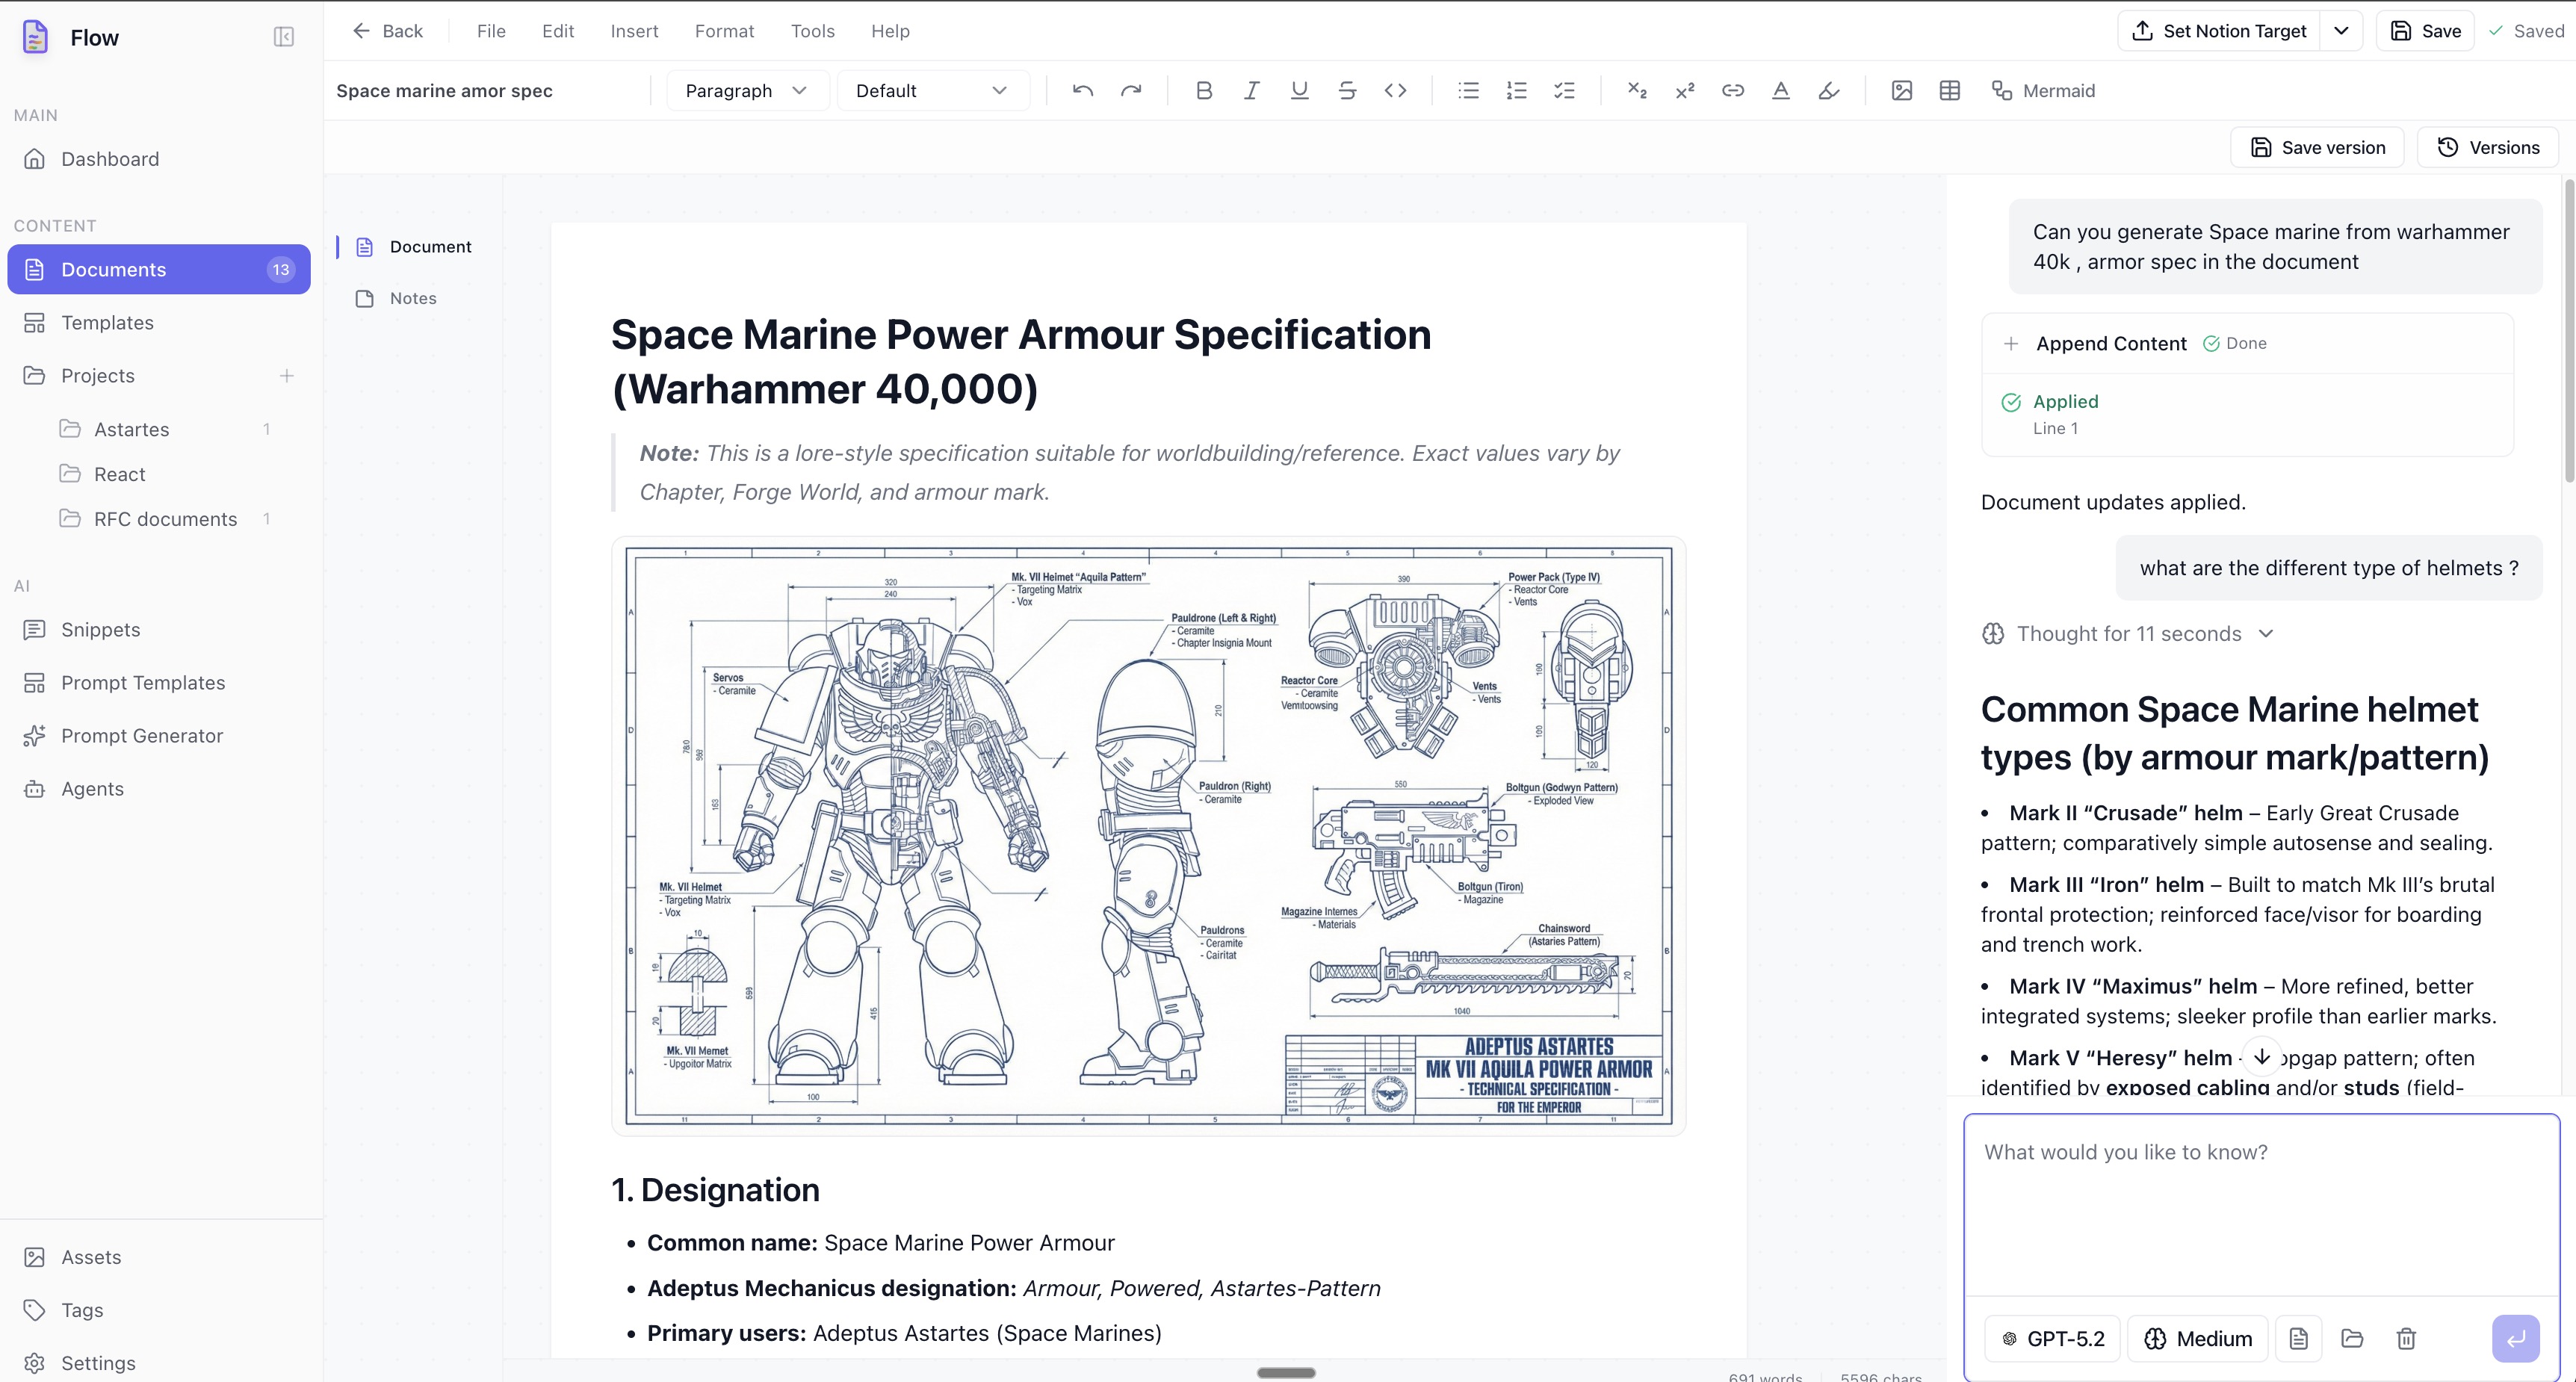Focus the chat question input field
This screenshot has width=2576, height=1382.
click(2262, 1205)
